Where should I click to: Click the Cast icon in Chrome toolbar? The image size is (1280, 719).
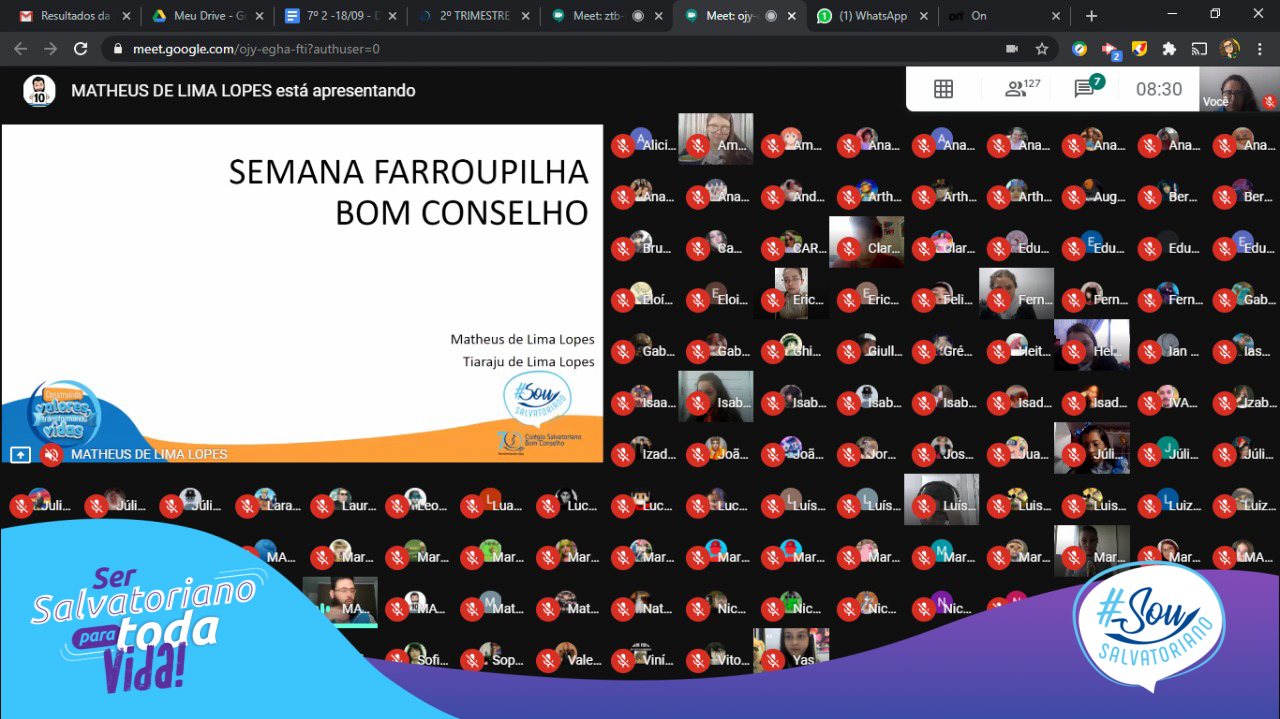pos(1199,48)
